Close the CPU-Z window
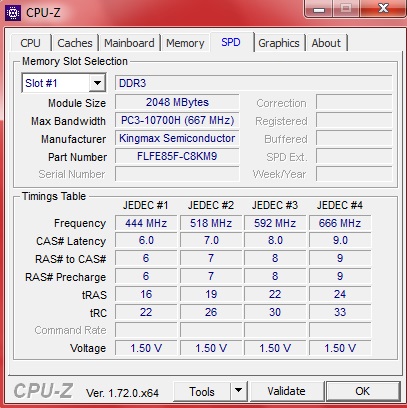The height and width of the screenshot is (408, 407). [383, 9]
